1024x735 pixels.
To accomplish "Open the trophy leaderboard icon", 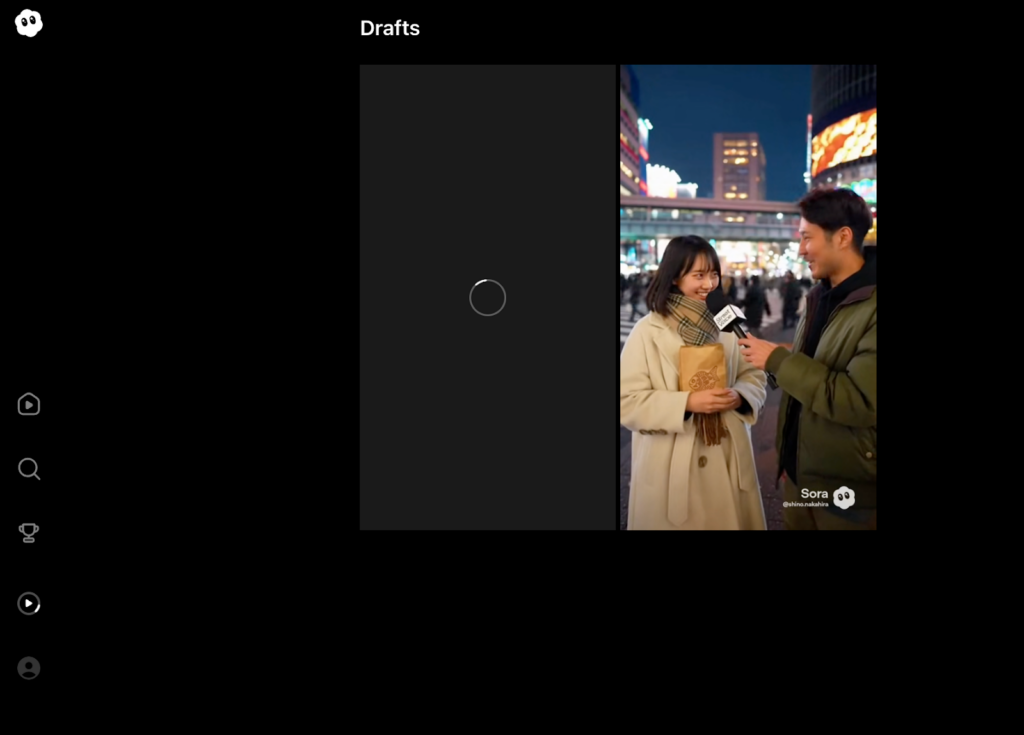I will point(29,533).
